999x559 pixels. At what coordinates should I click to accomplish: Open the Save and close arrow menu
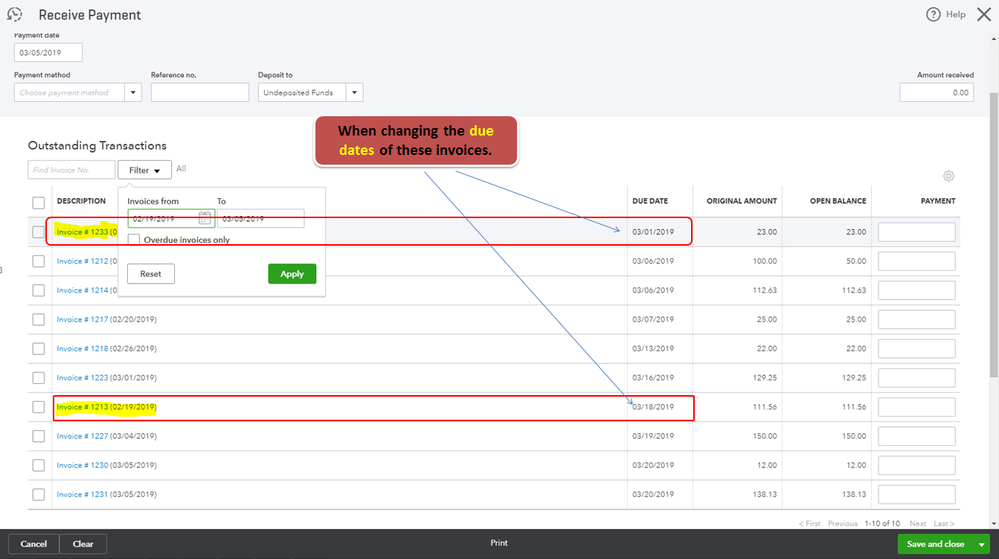(982, 544)
